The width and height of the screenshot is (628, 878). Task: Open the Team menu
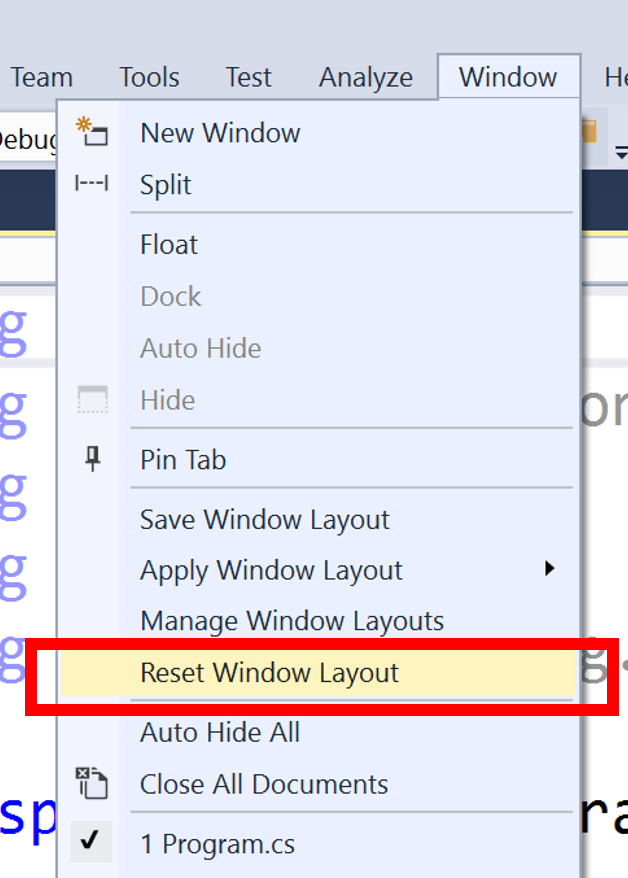click(x=41, y=77)
